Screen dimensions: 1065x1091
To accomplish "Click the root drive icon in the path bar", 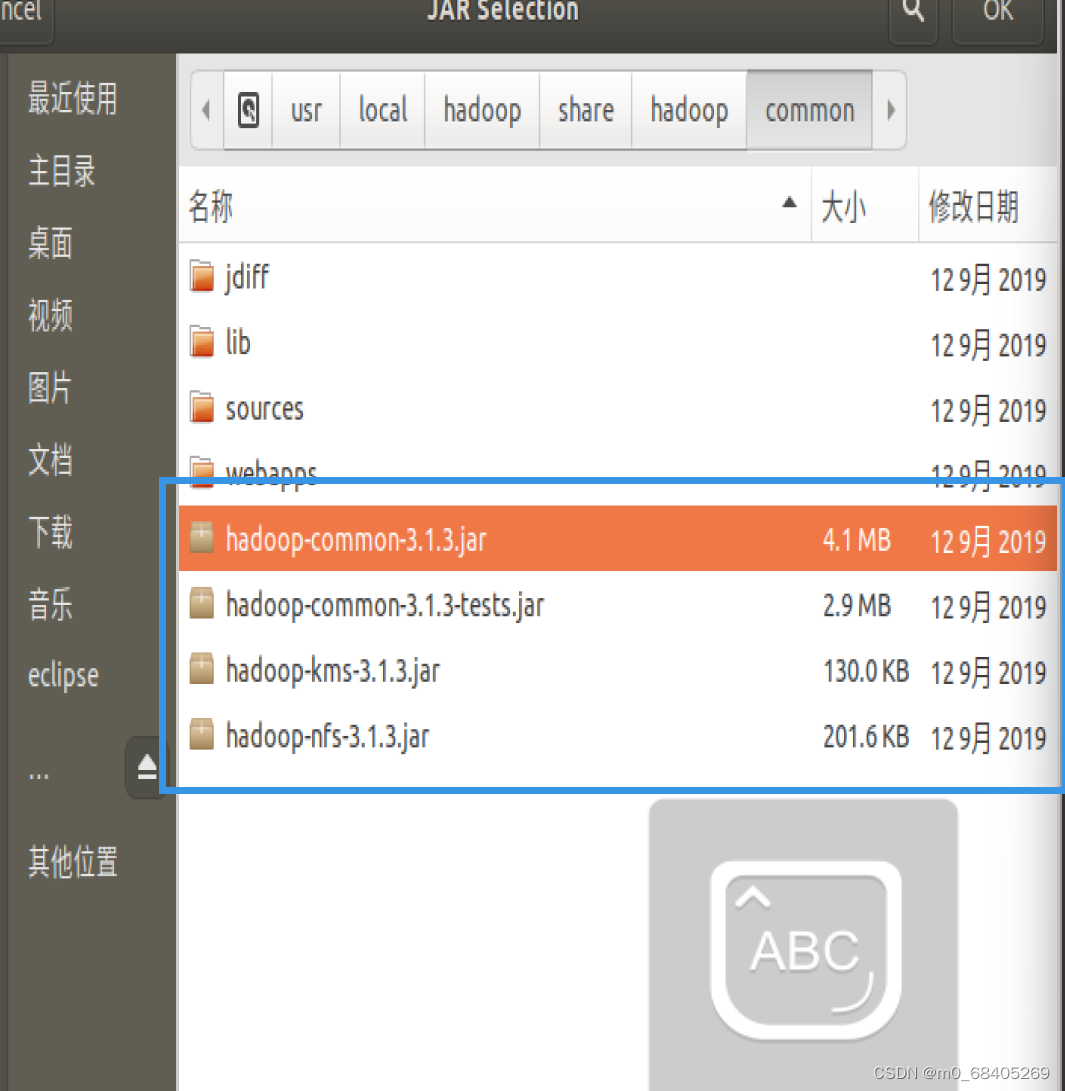I will click(x=247, y=110).
